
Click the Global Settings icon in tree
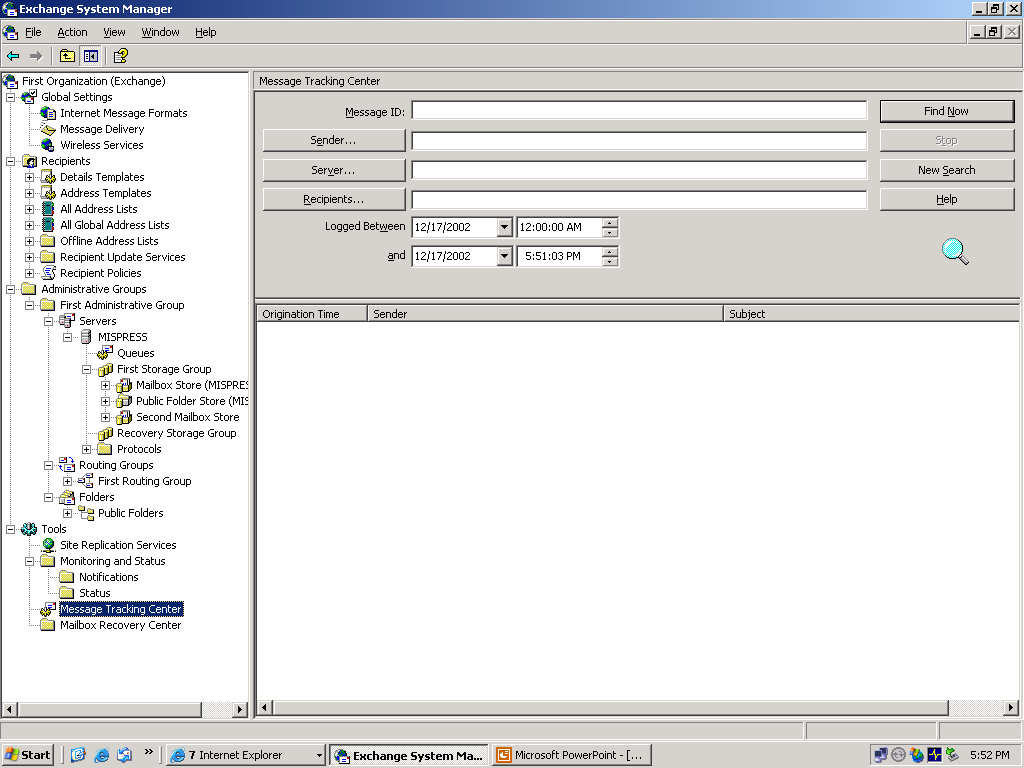pyautogui.click(x=29, y=97)
